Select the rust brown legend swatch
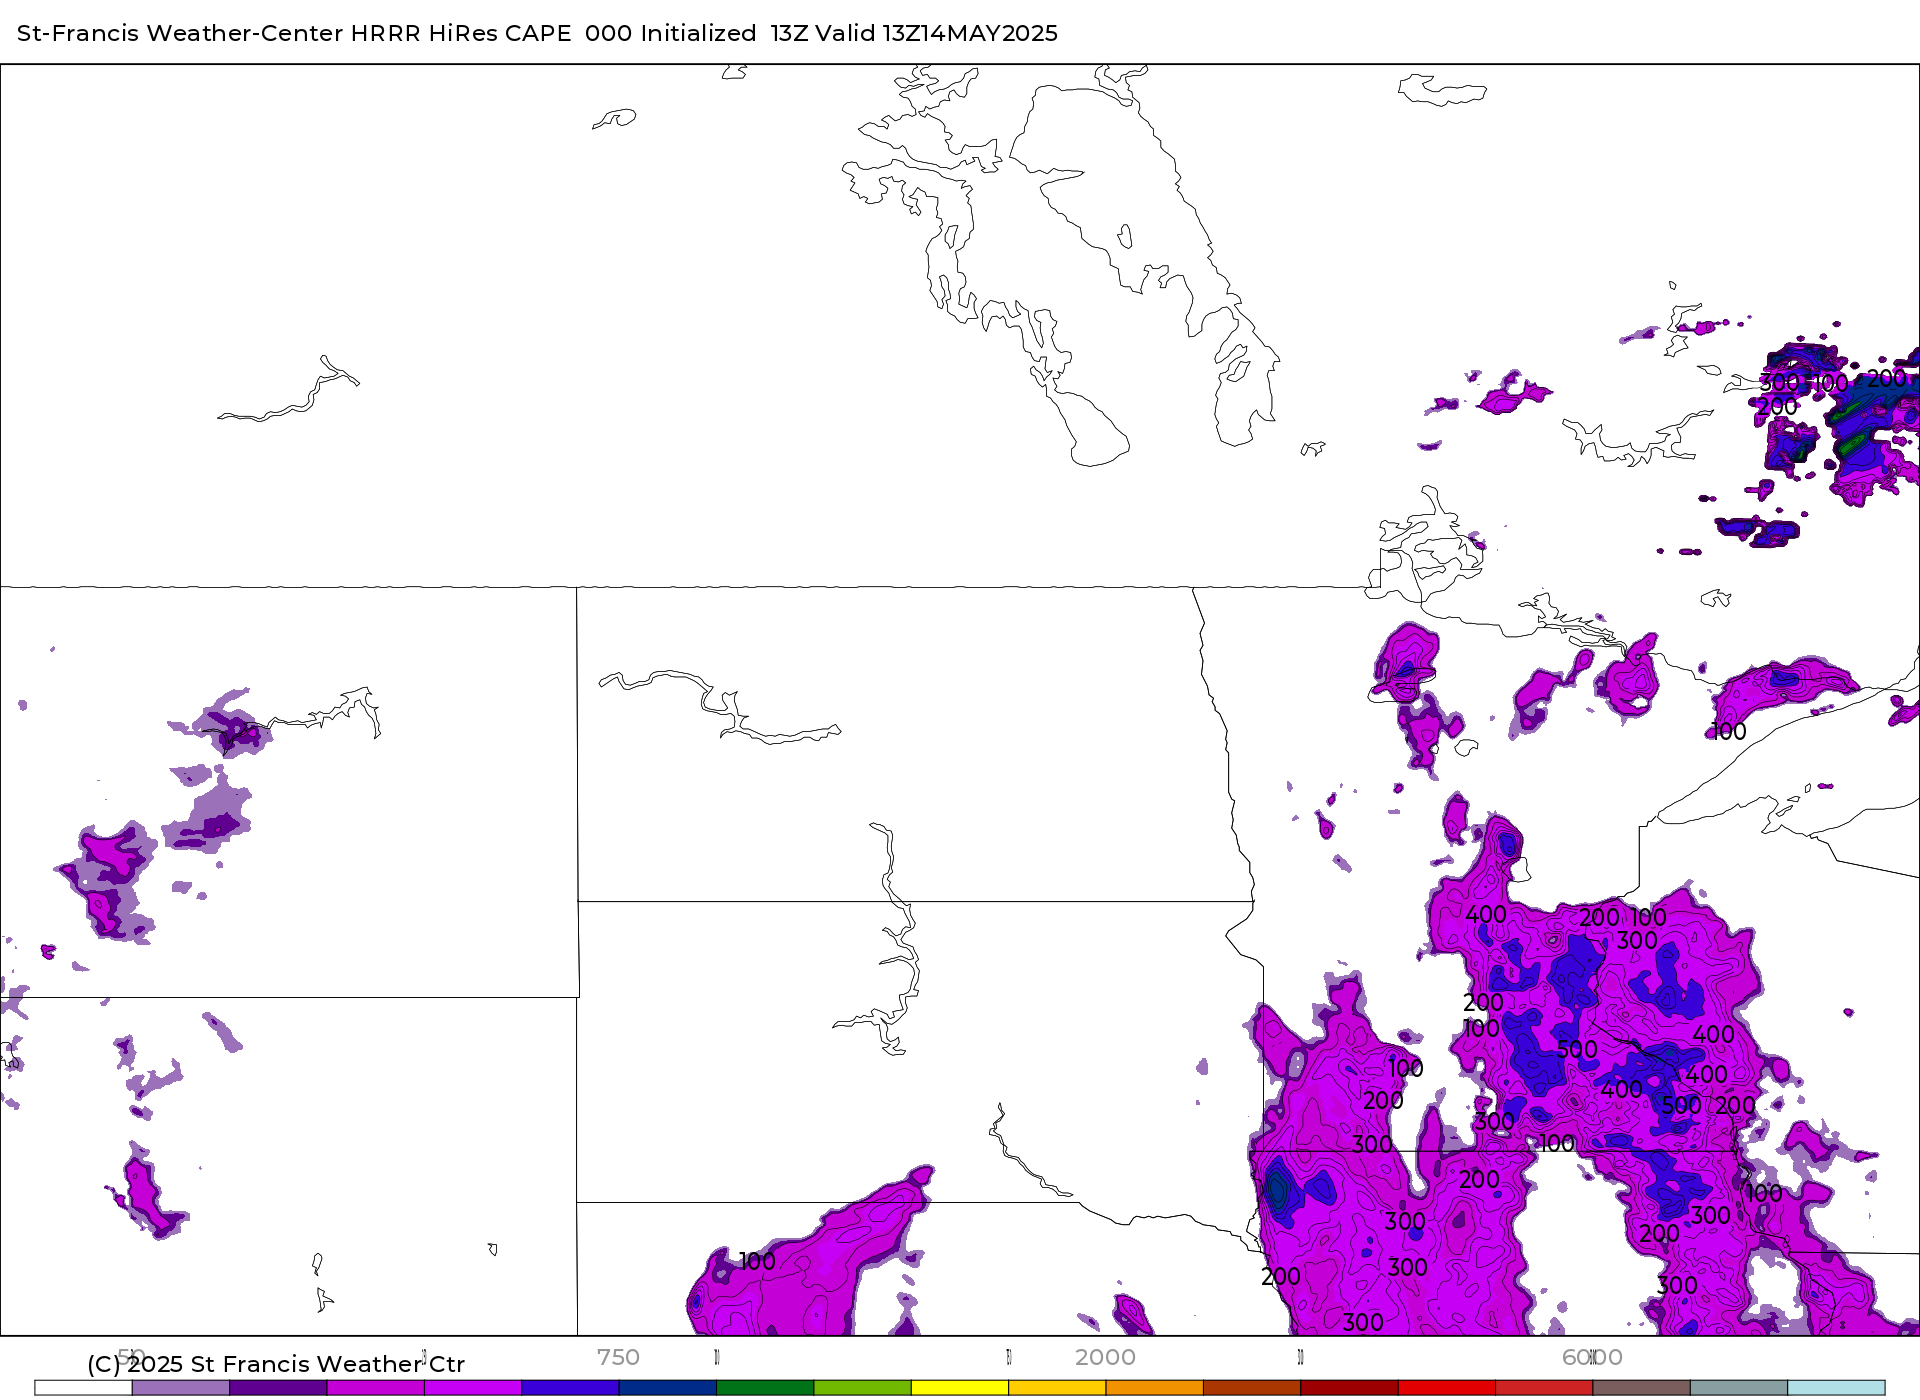This screenshot has height=1400, width=1920. tap(1252, 1388)
